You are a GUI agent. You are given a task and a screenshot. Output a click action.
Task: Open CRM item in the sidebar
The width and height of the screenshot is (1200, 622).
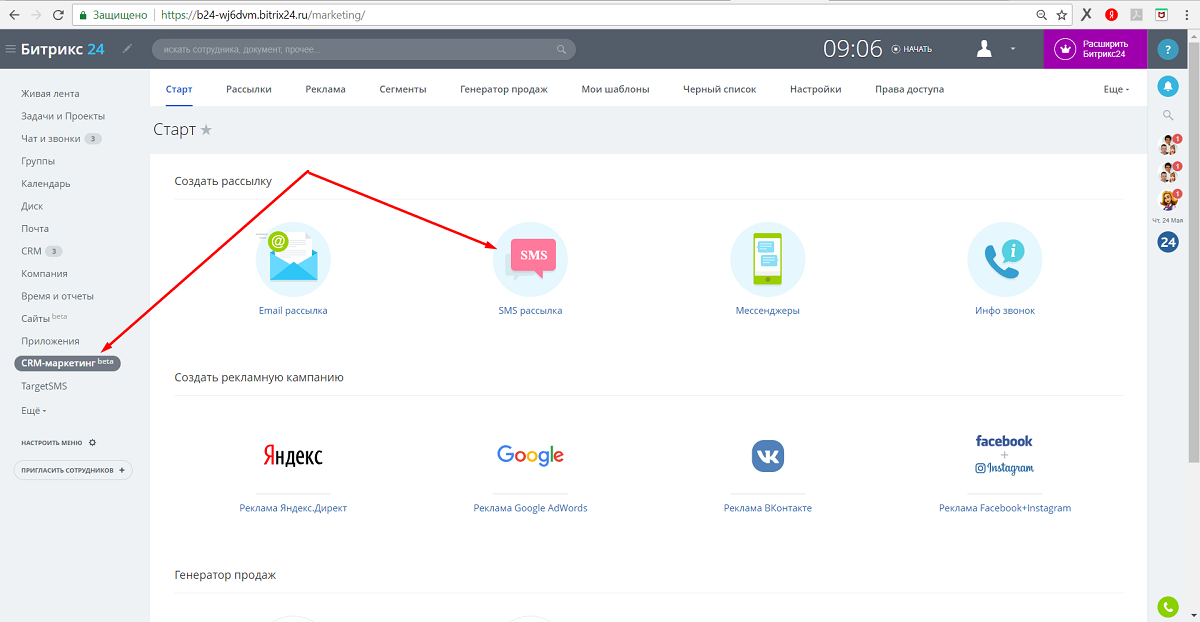[31, 251]
